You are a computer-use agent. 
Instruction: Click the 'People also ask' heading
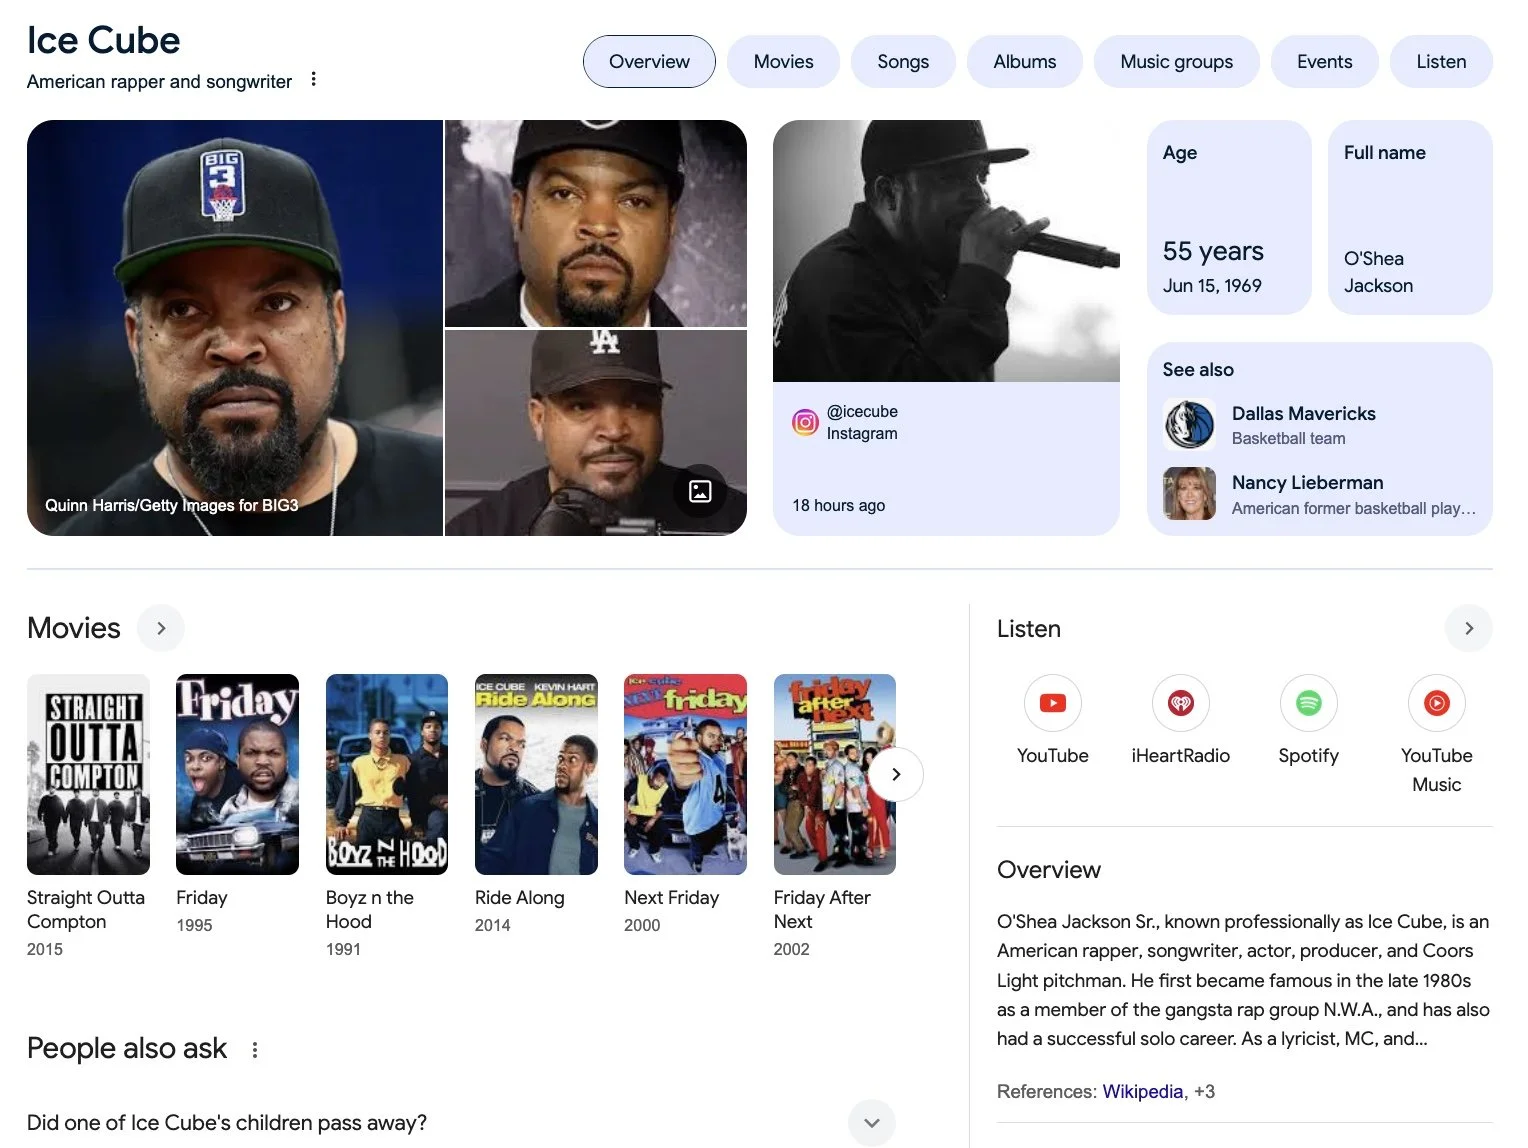127,1049
